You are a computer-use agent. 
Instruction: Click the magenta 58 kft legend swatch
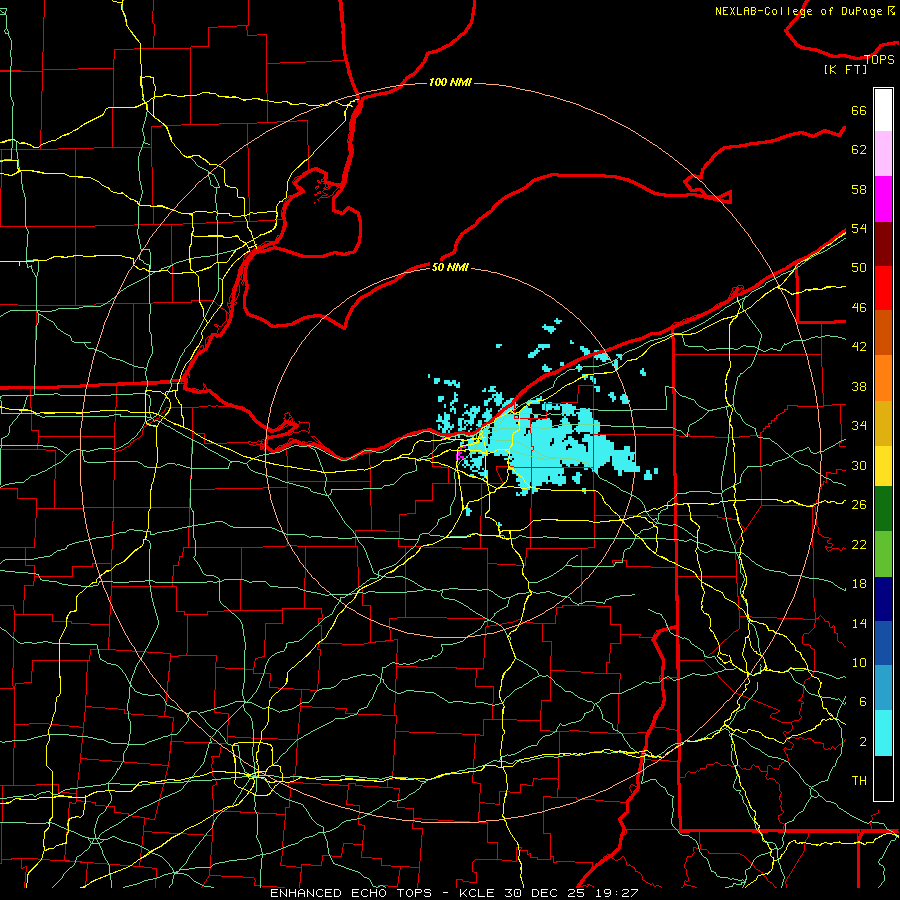tap(883, 199)
